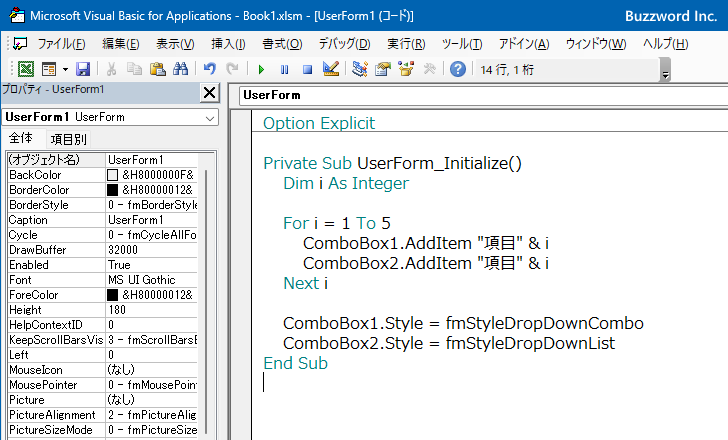Close the プロパティ - UserForm1 panel

[x=209, y=93]
